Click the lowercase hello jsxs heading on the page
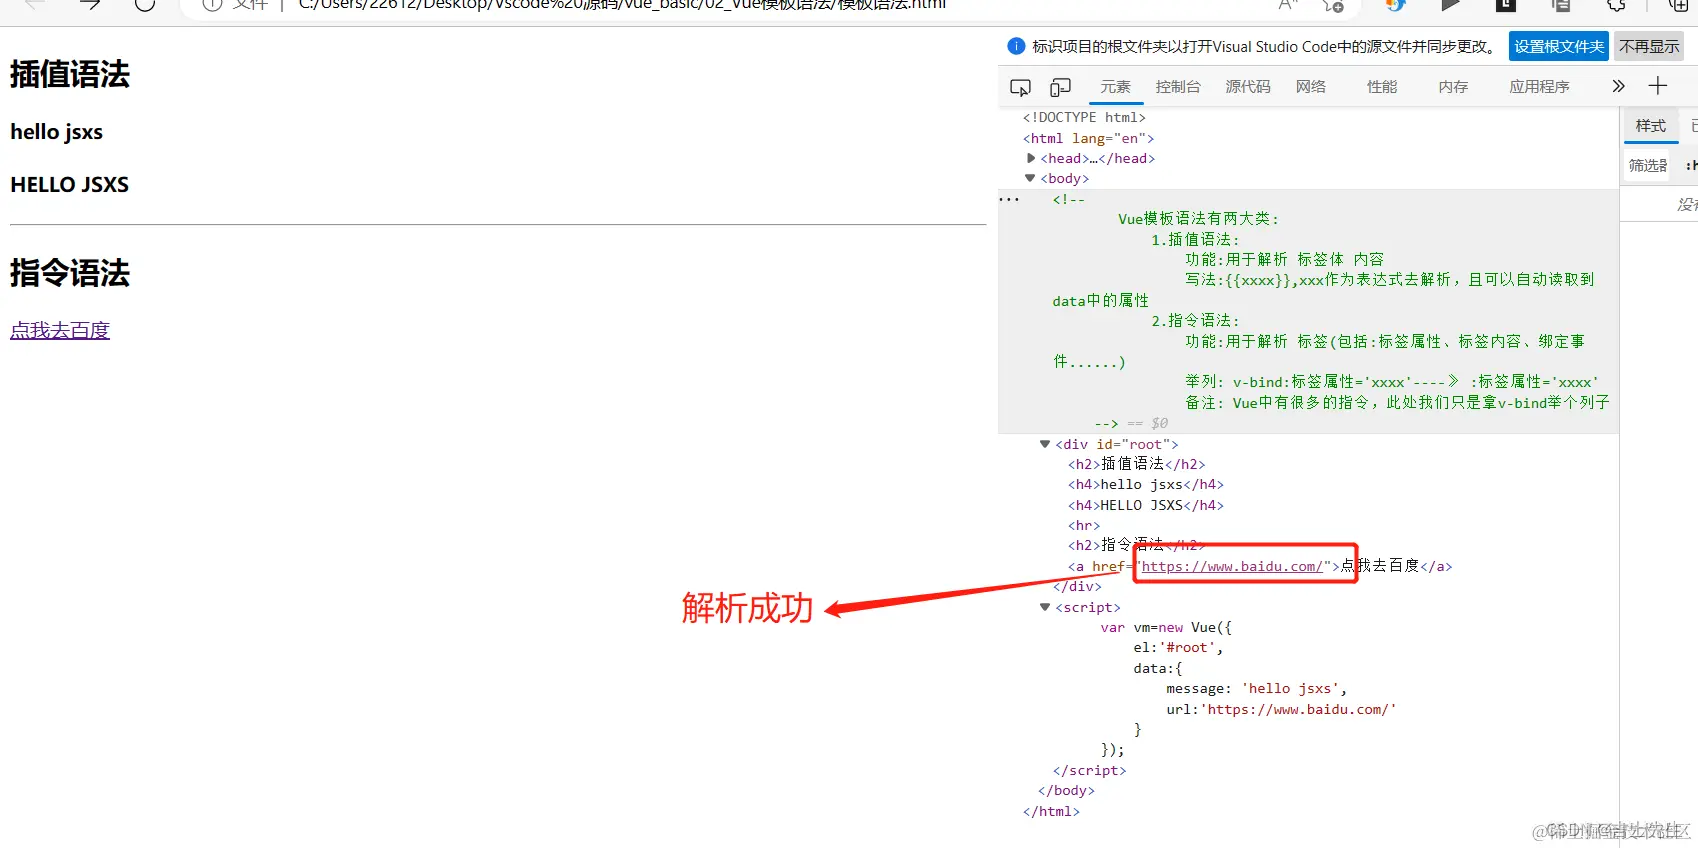This screenshot has width=1698, height=848. click(x=57, y=132)
